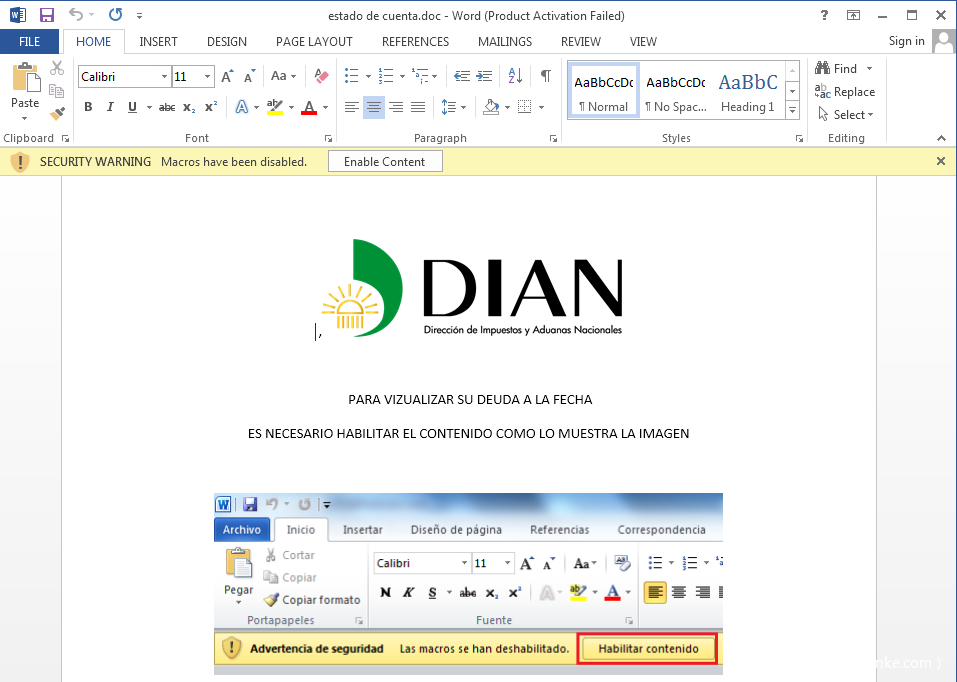Click the Replace button in Editing group
957x682 pixels.
(845, 92)
